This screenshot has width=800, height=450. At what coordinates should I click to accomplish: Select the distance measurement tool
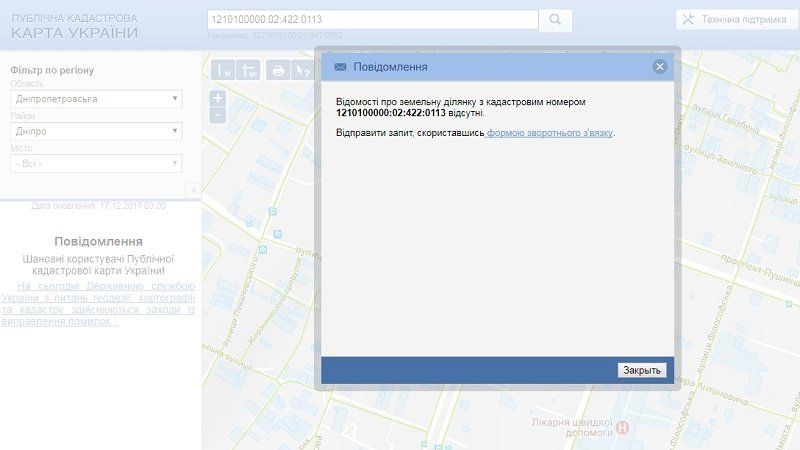[x=223, y=70]
